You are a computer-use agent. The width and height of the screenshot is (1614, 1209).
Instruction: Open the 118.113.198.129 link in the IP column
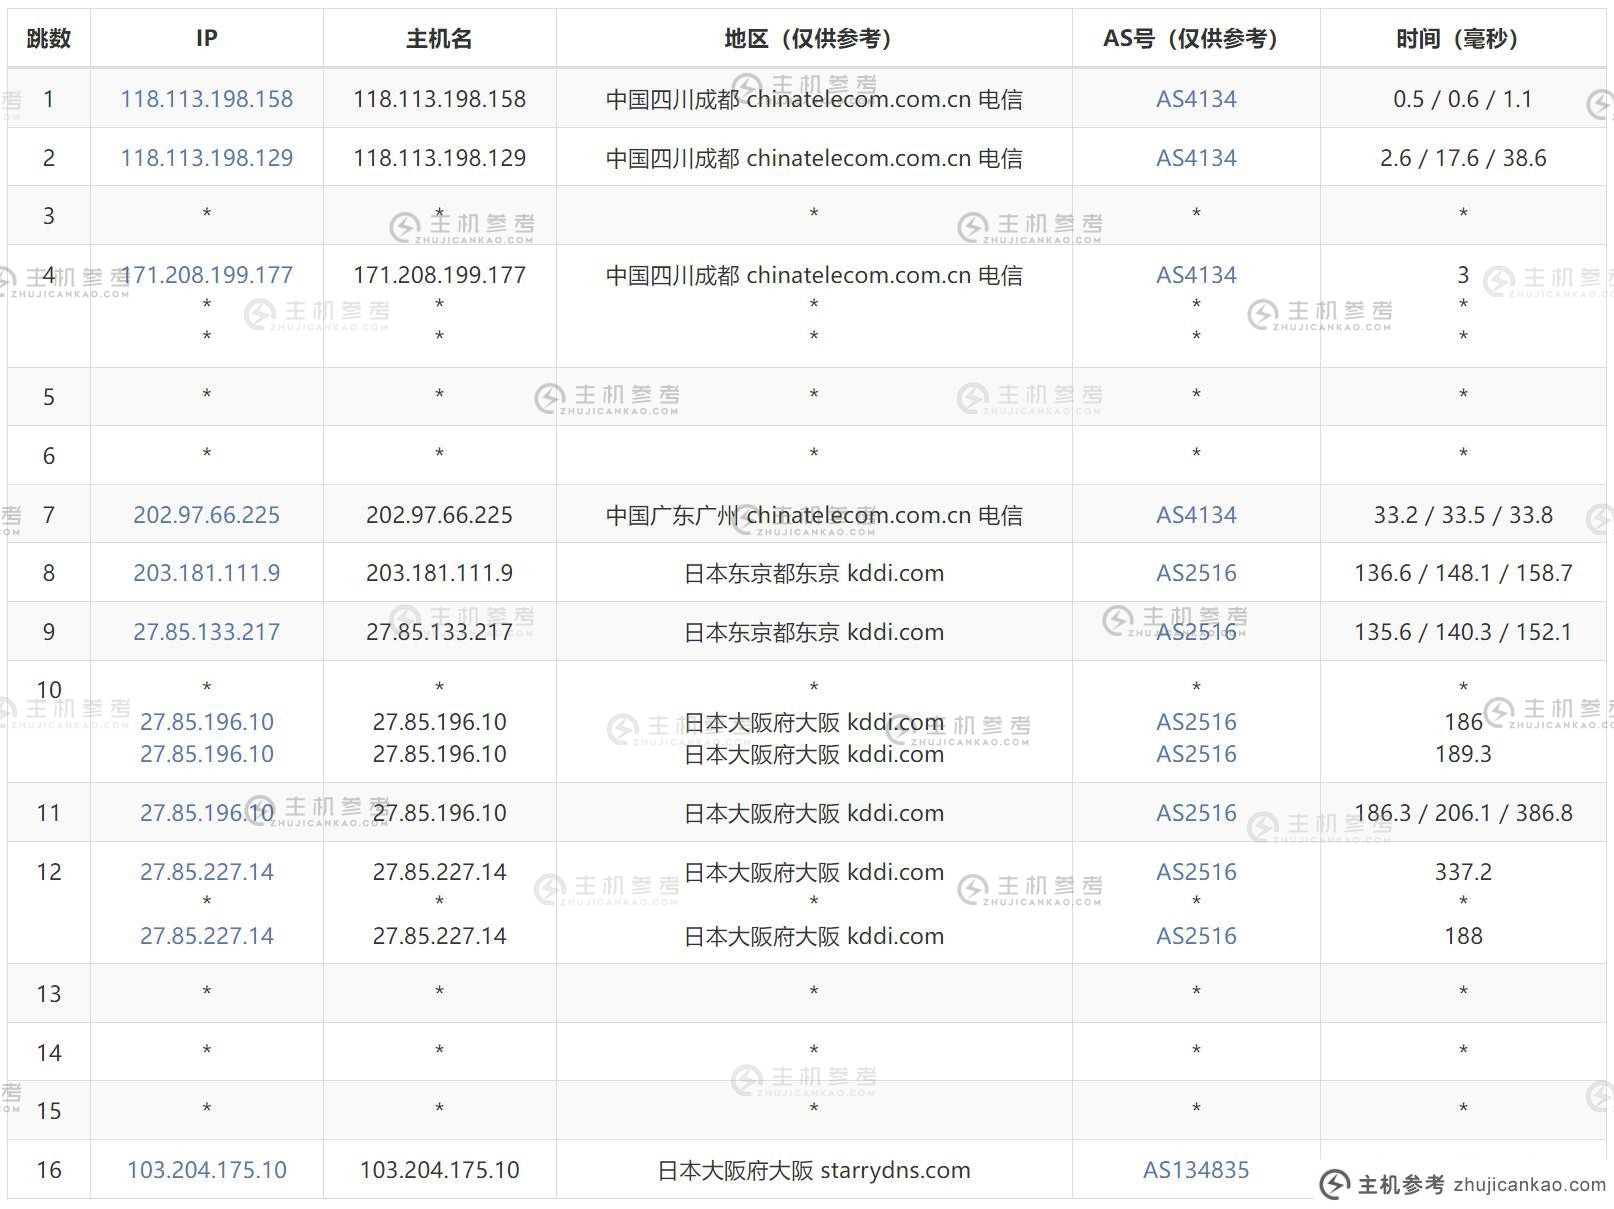coord(206,158)
